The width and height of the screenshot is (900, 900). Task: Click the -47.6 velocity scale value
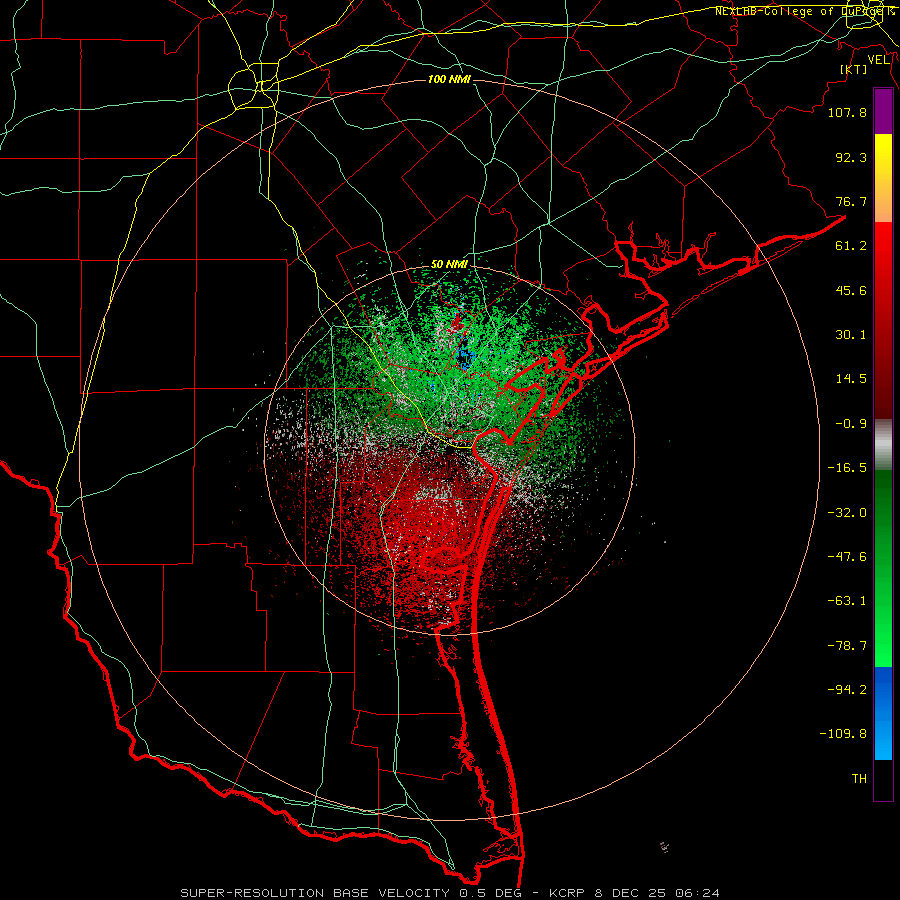coord(847,557)
